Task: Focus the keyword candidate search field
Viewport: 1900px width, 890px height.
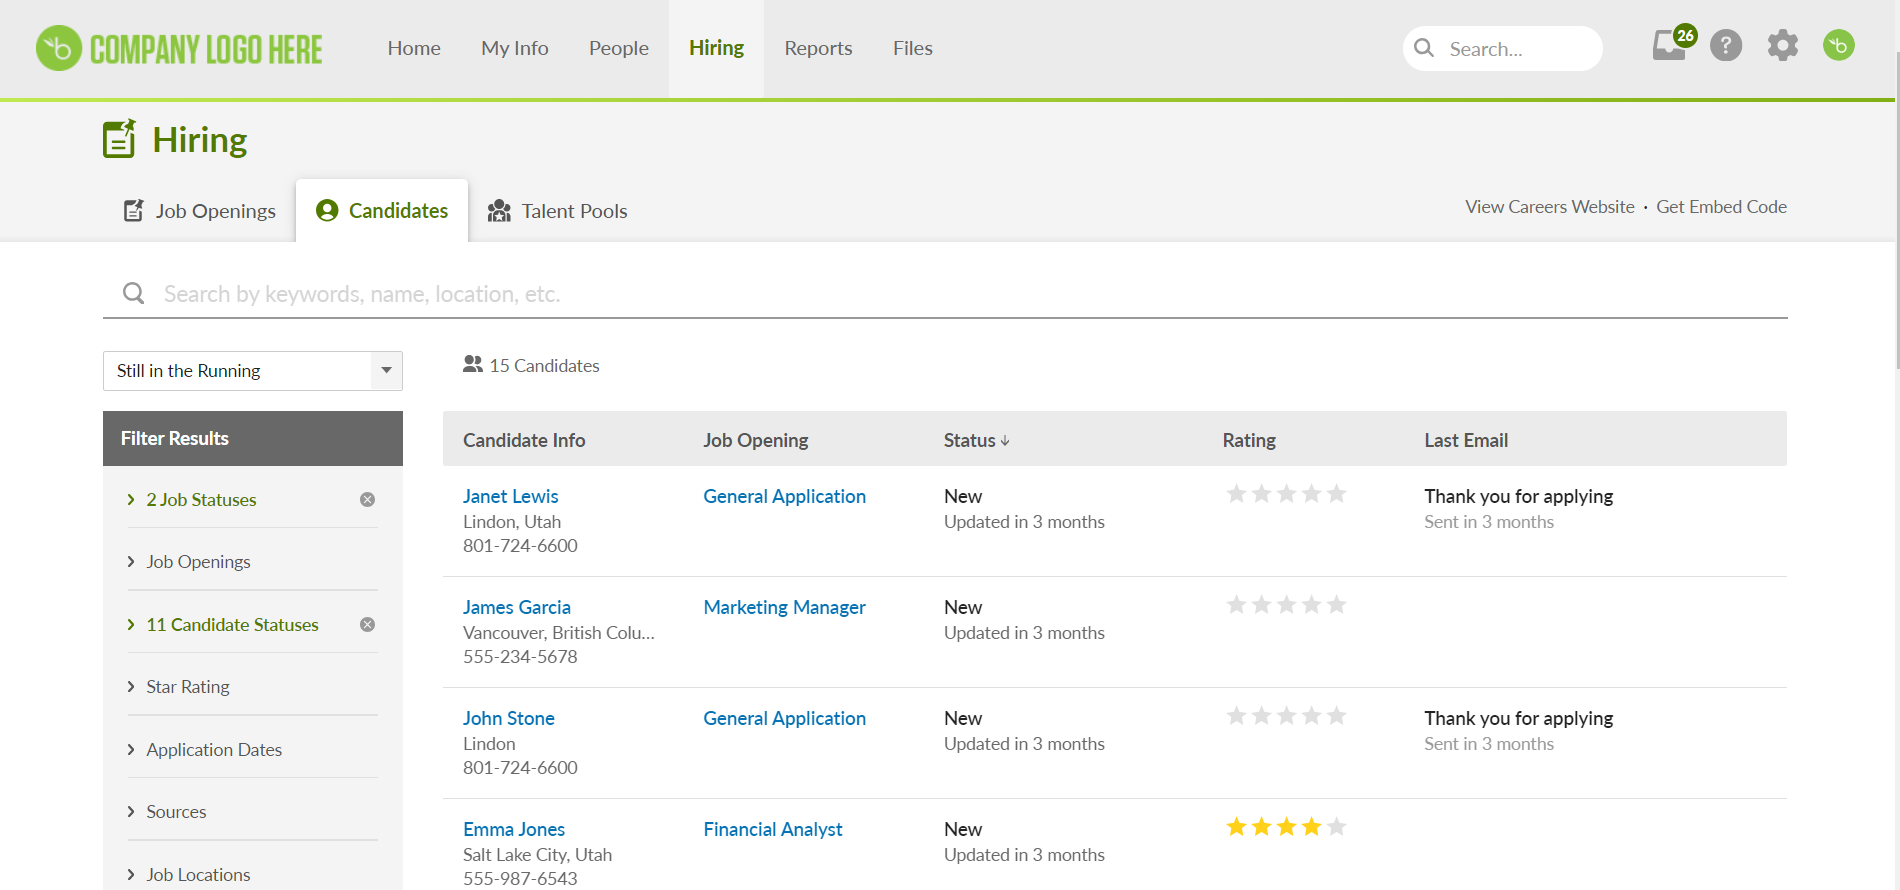Action: click(x=945, y=294)
